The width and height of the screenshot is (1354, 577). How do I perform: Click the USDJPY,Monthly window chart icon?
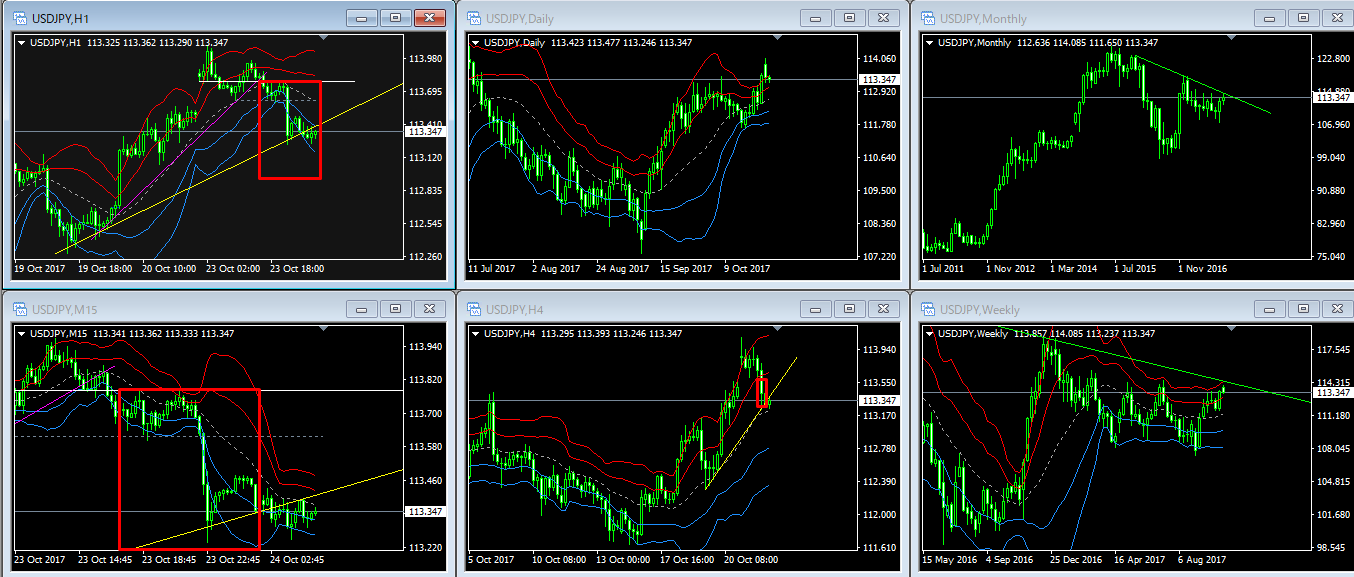pyautogui.click(x=926, y=18)
